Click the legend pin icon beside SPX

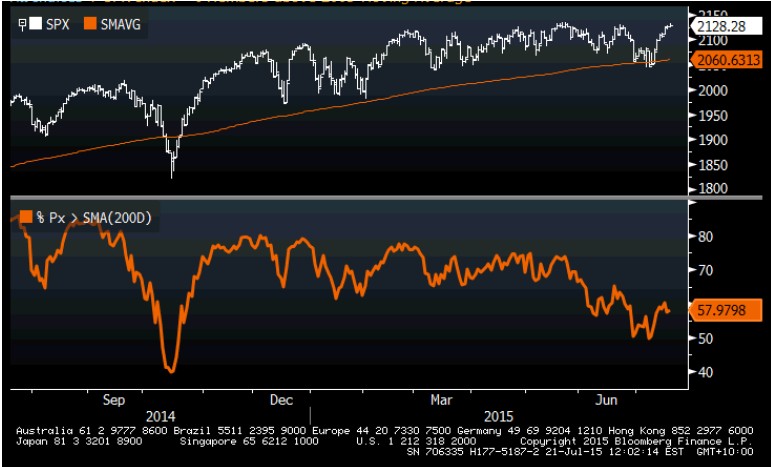(x=22, y=24)
